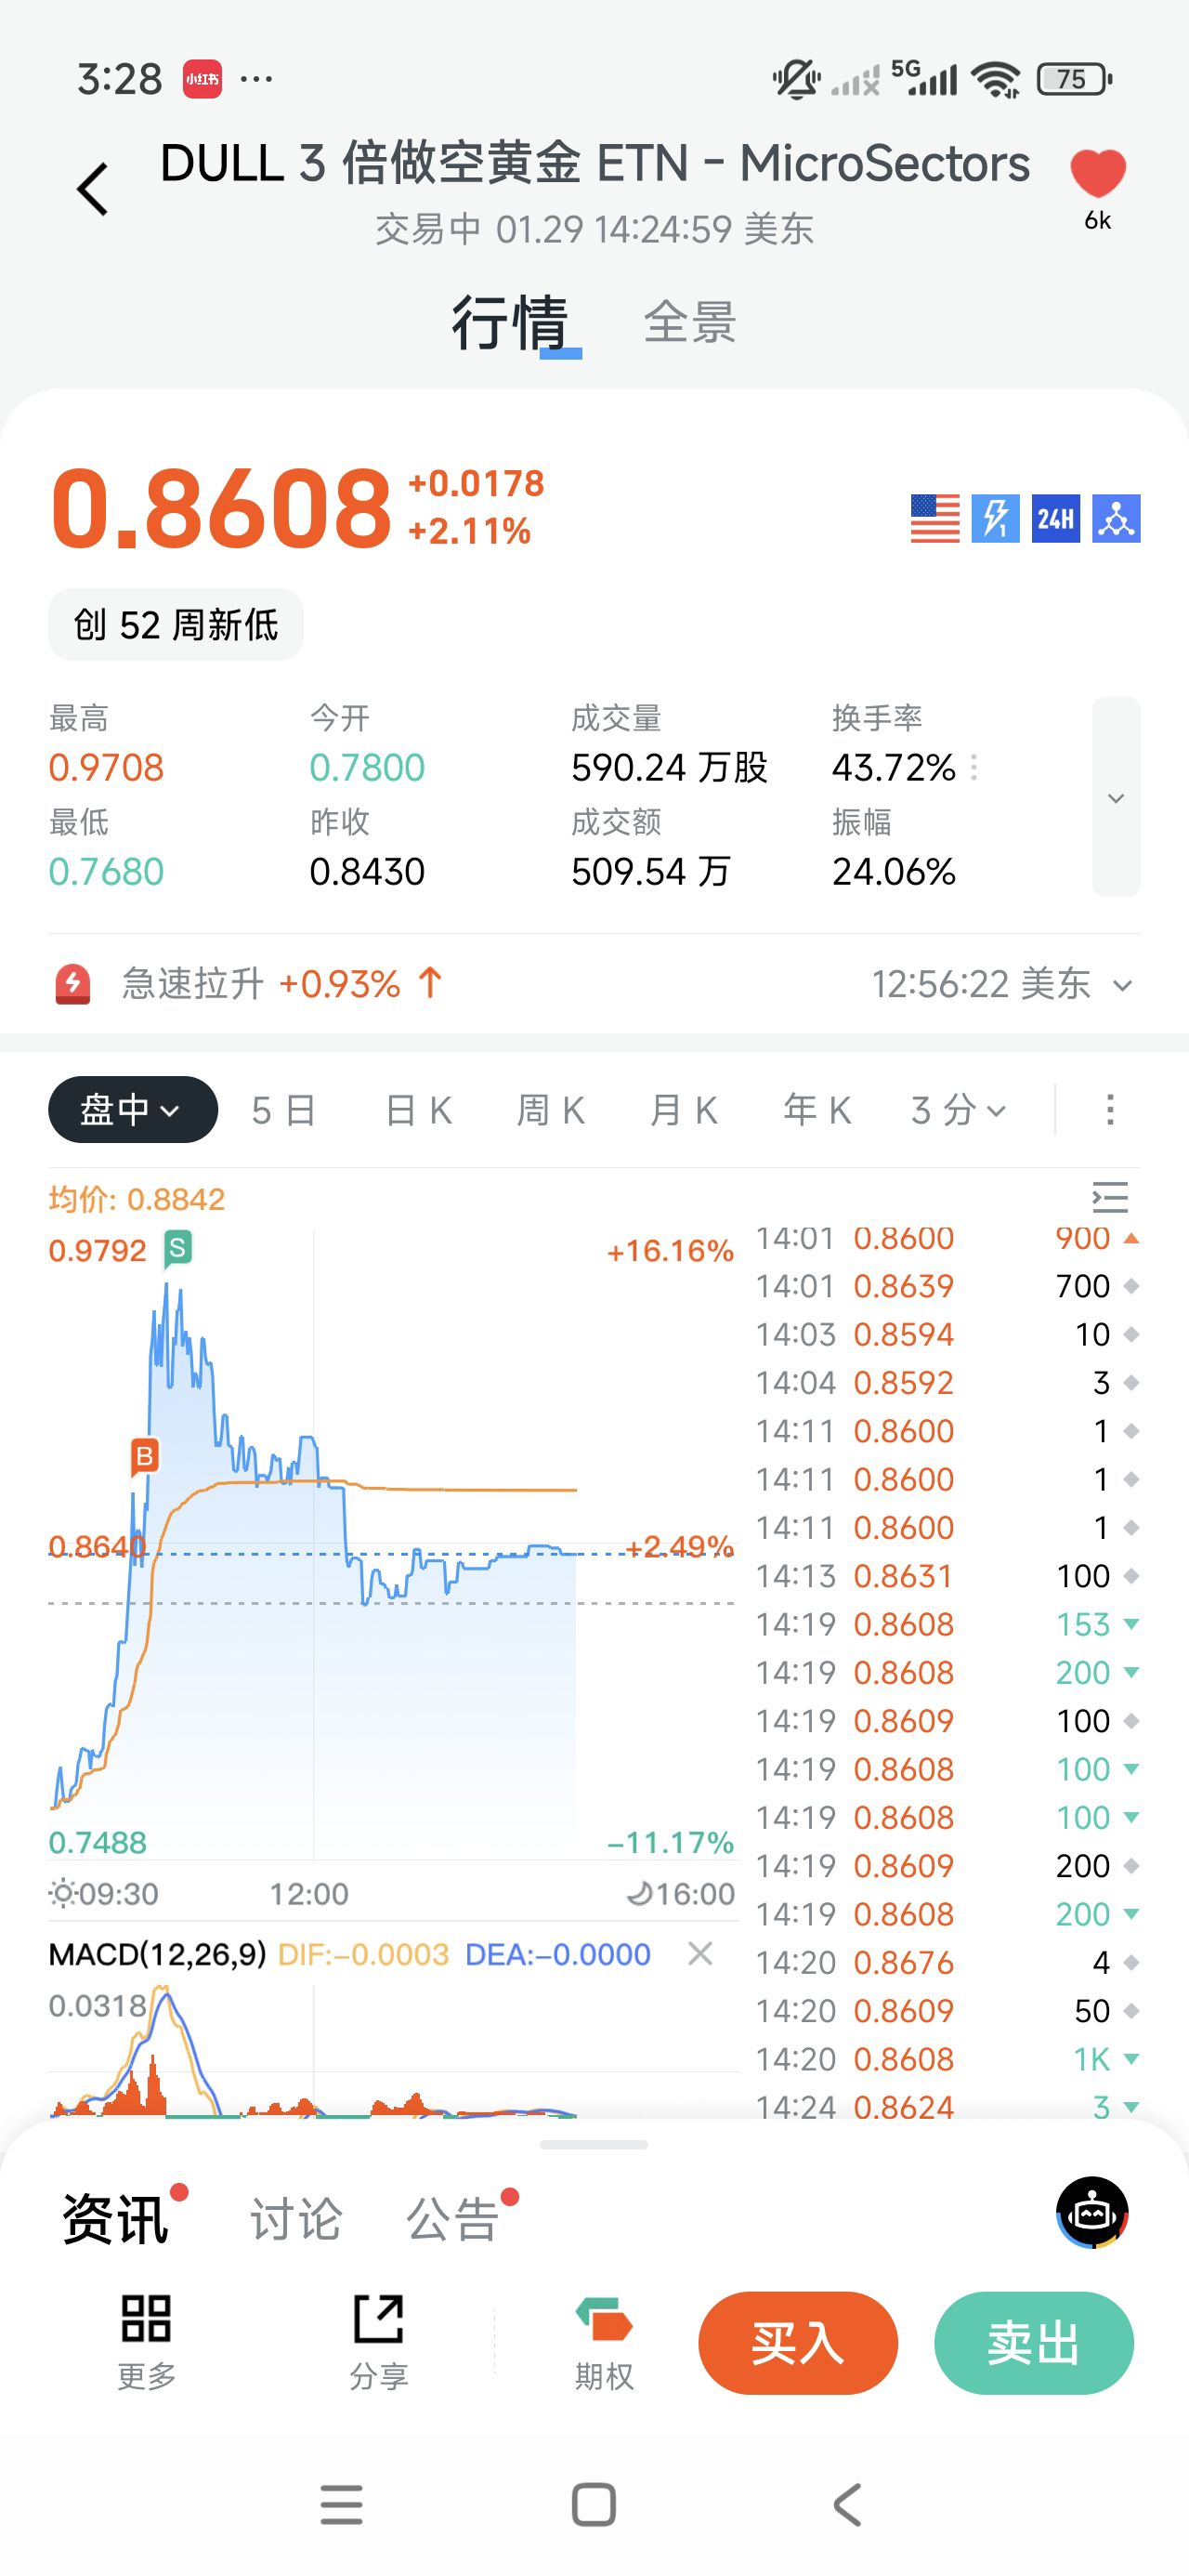Viewport: 1189px width, 2576px height.
Task: Tap the blue 24H trading icon
Action: [x=1055, y=518]
